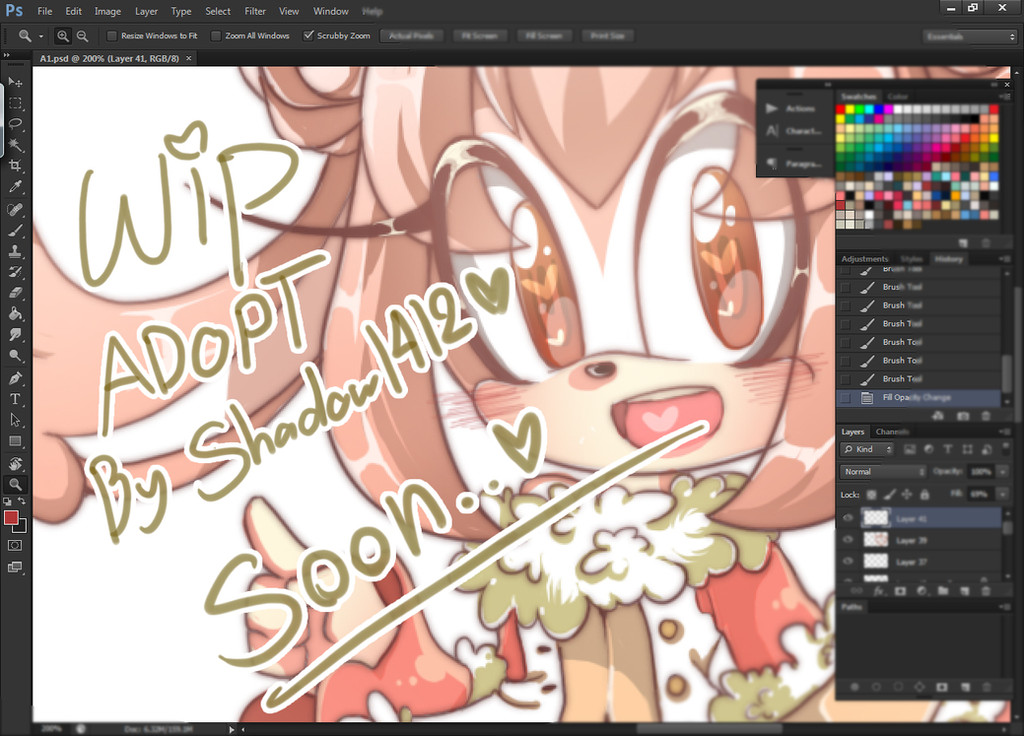Image resolution: width=1024 pixels, height=736 pixels.
Task: Add a layer style via fx icon
Action: 878,591
